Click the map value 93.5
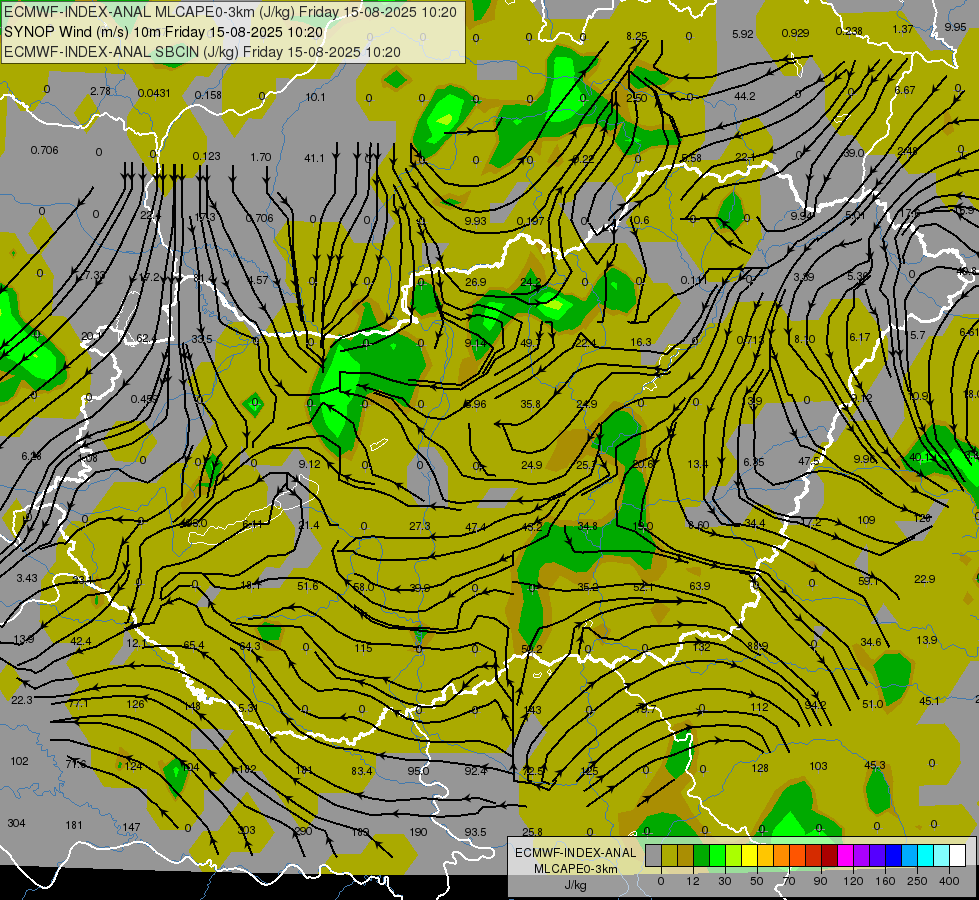979x900 pixels. (x=475, y=832)
